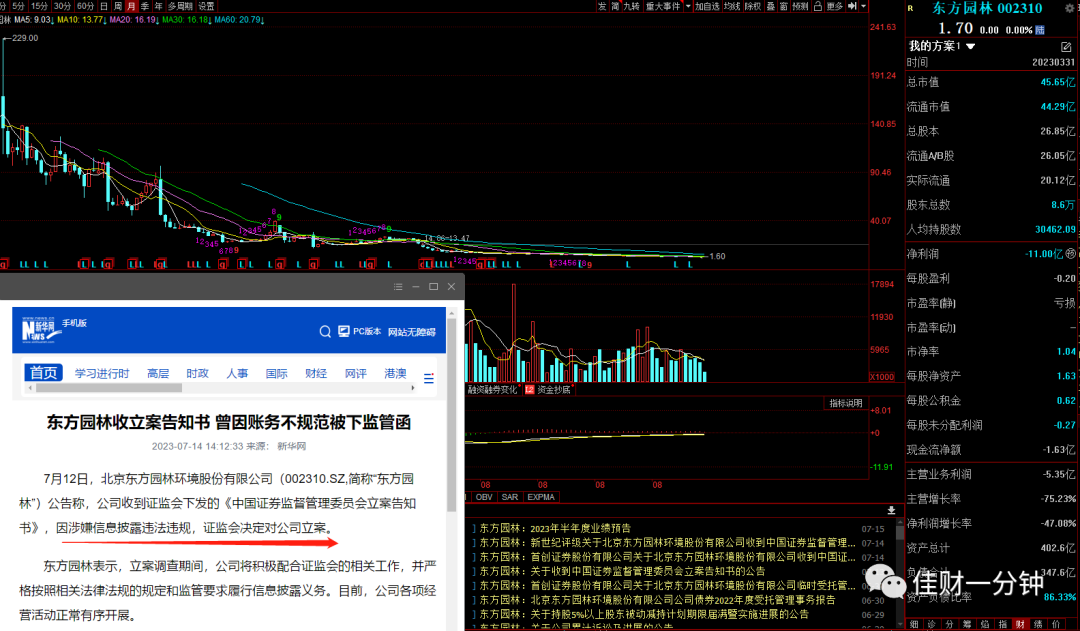Select the 筹 bottom tab

point(967,624)
